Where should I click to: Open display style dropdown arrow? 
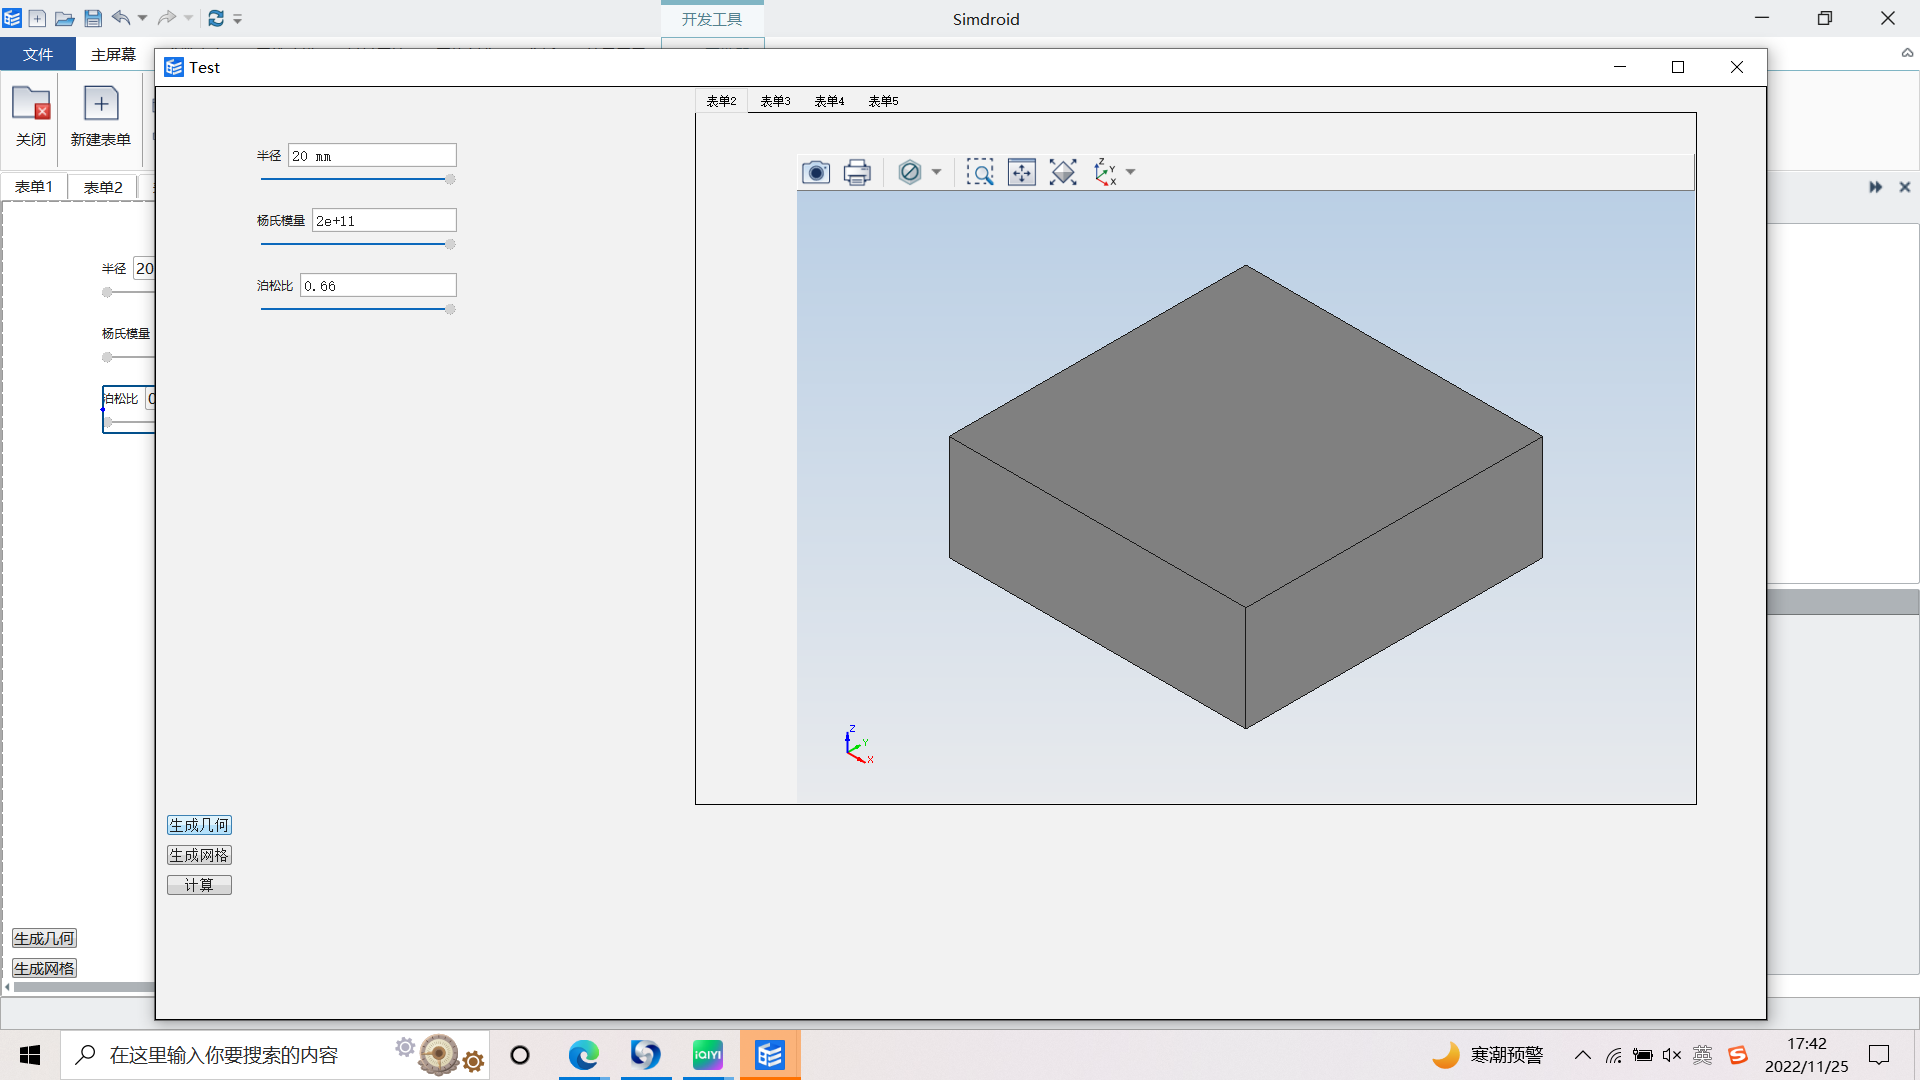(x=936, y=172)
